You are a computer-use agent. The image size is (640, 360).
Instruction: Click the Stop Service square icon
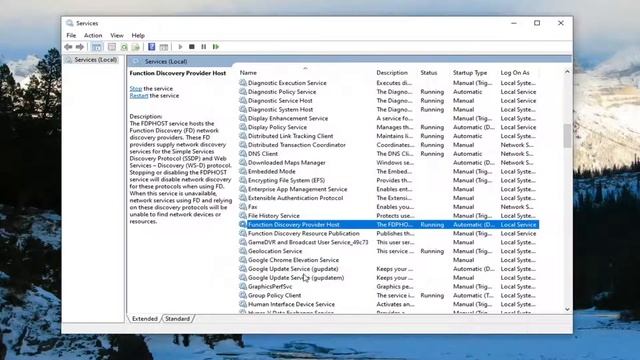[192, 47]
